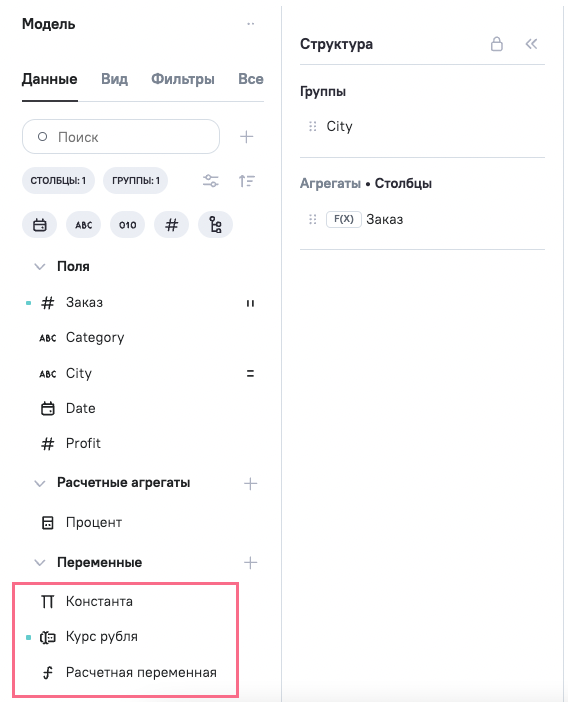This screenshot has height=702, width=568.
Task: Click the СТОЛБЦЫ: 1 chip
Action: point(58,181)
